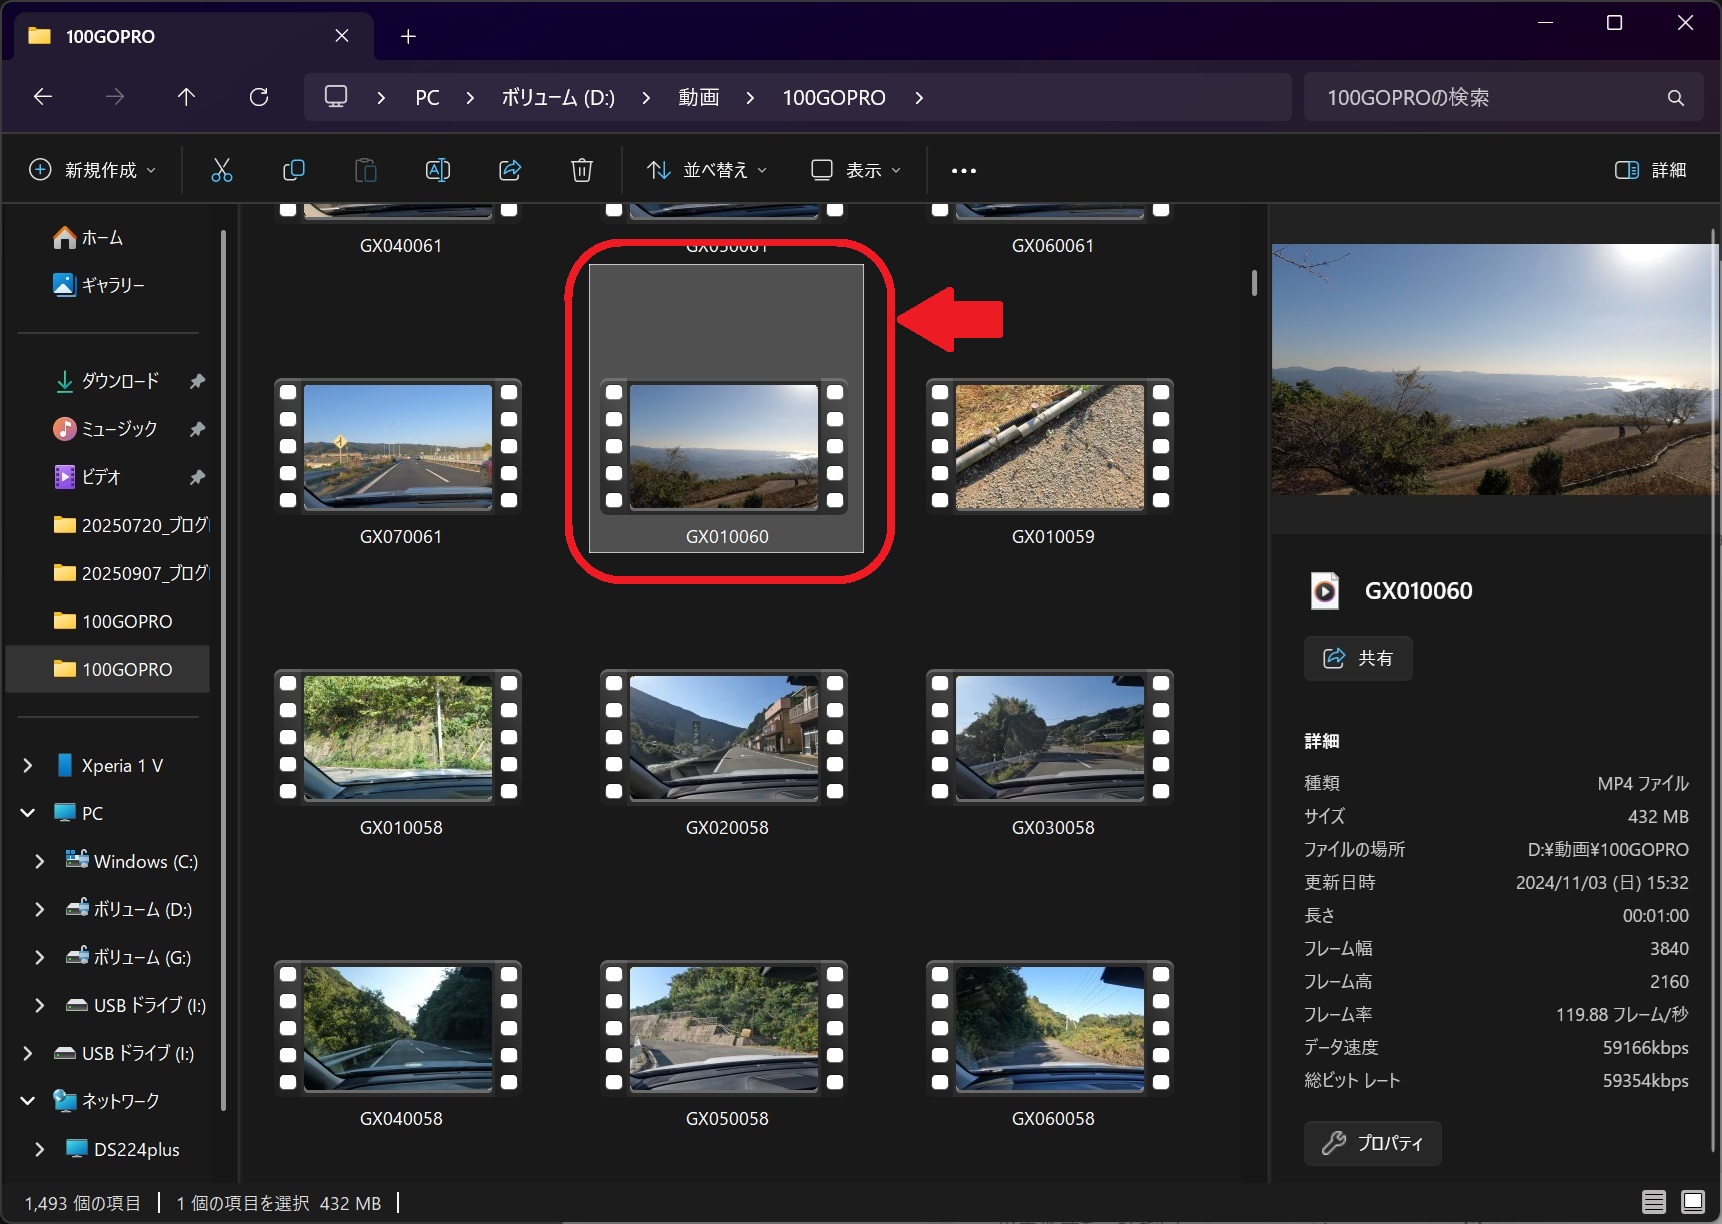Switch to details list view layout

click(x=1654, y=1201)
